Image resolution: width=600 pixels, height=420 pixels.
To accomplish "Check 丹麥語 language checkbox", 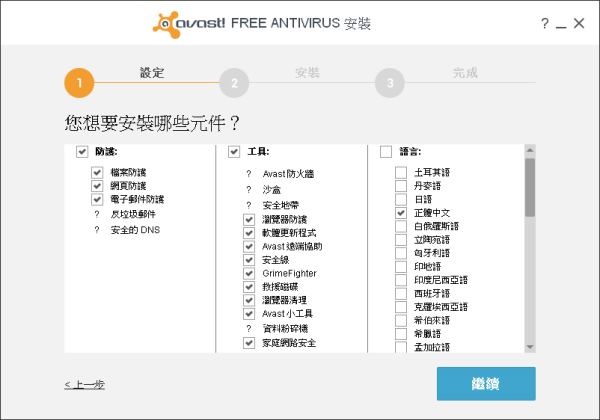I will point(401,186).
